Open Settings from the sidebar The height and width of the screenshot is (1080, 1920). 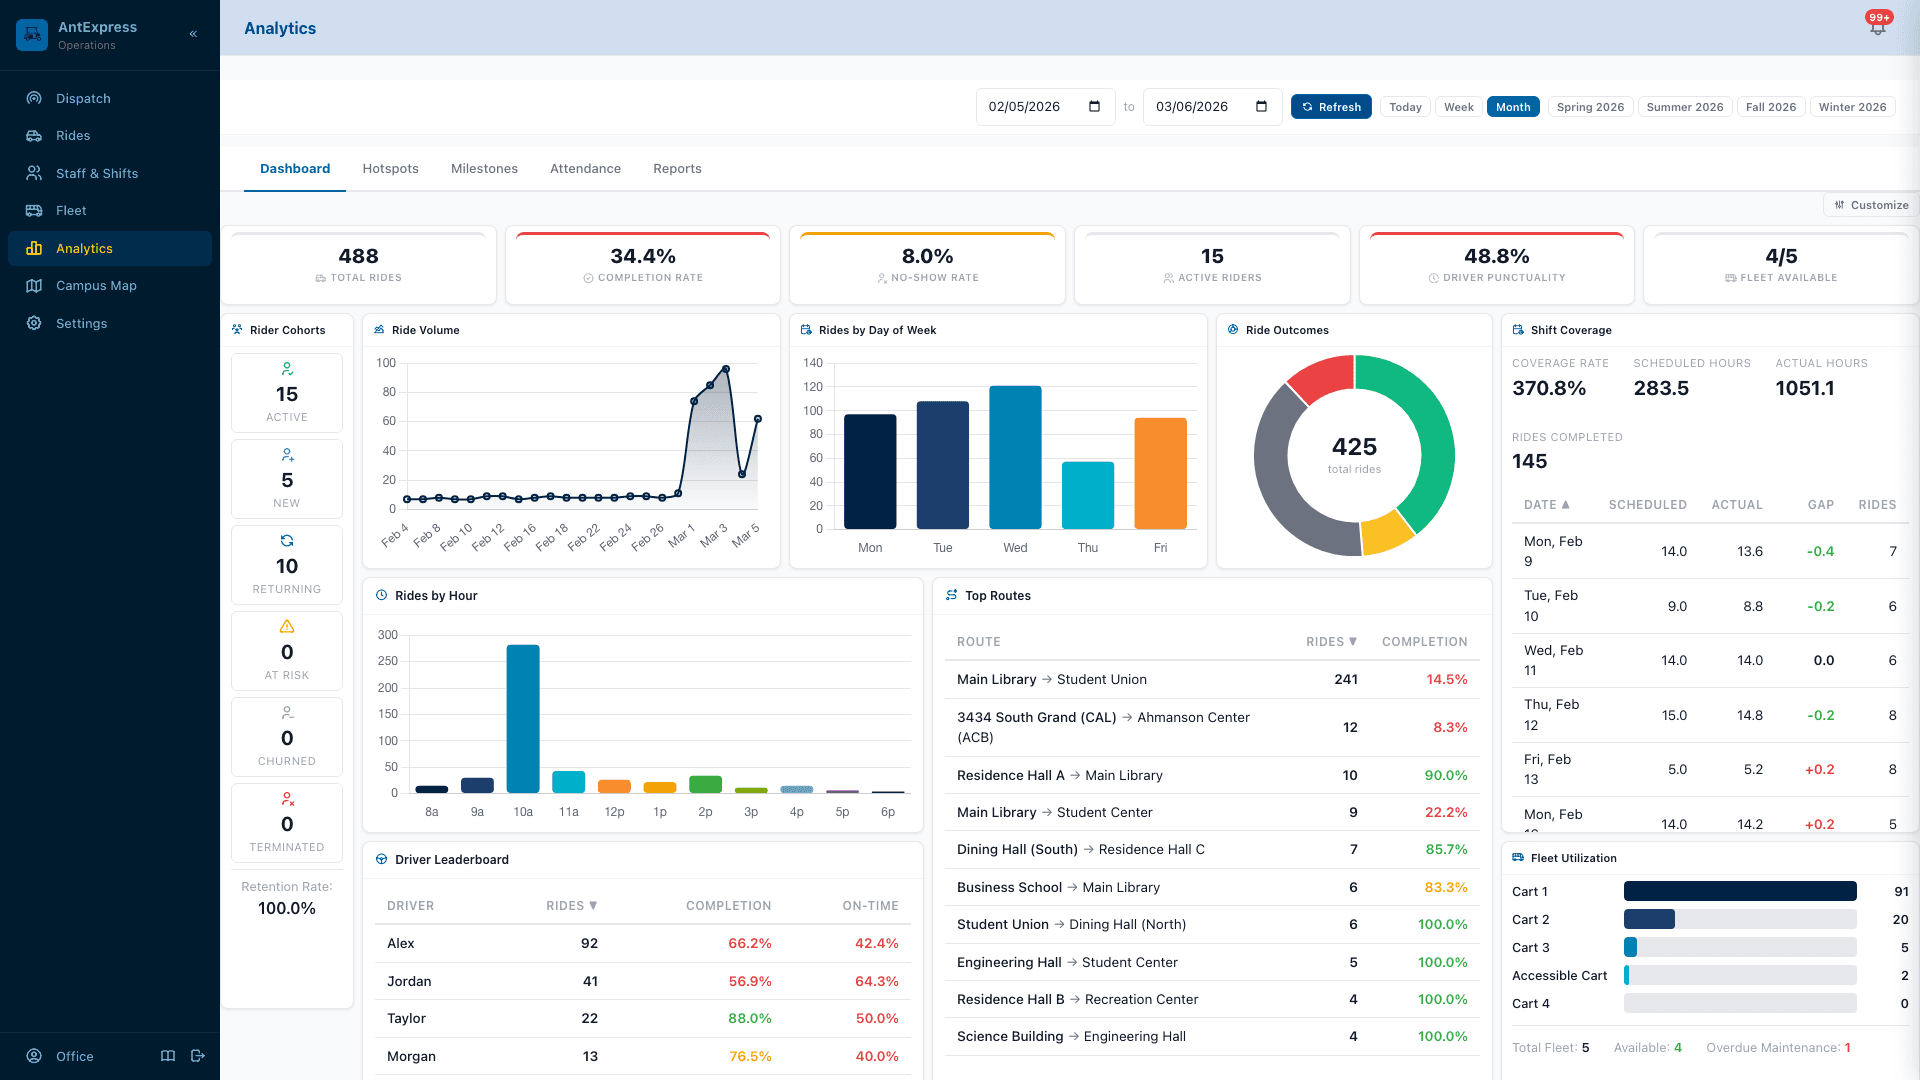[81, 323]
